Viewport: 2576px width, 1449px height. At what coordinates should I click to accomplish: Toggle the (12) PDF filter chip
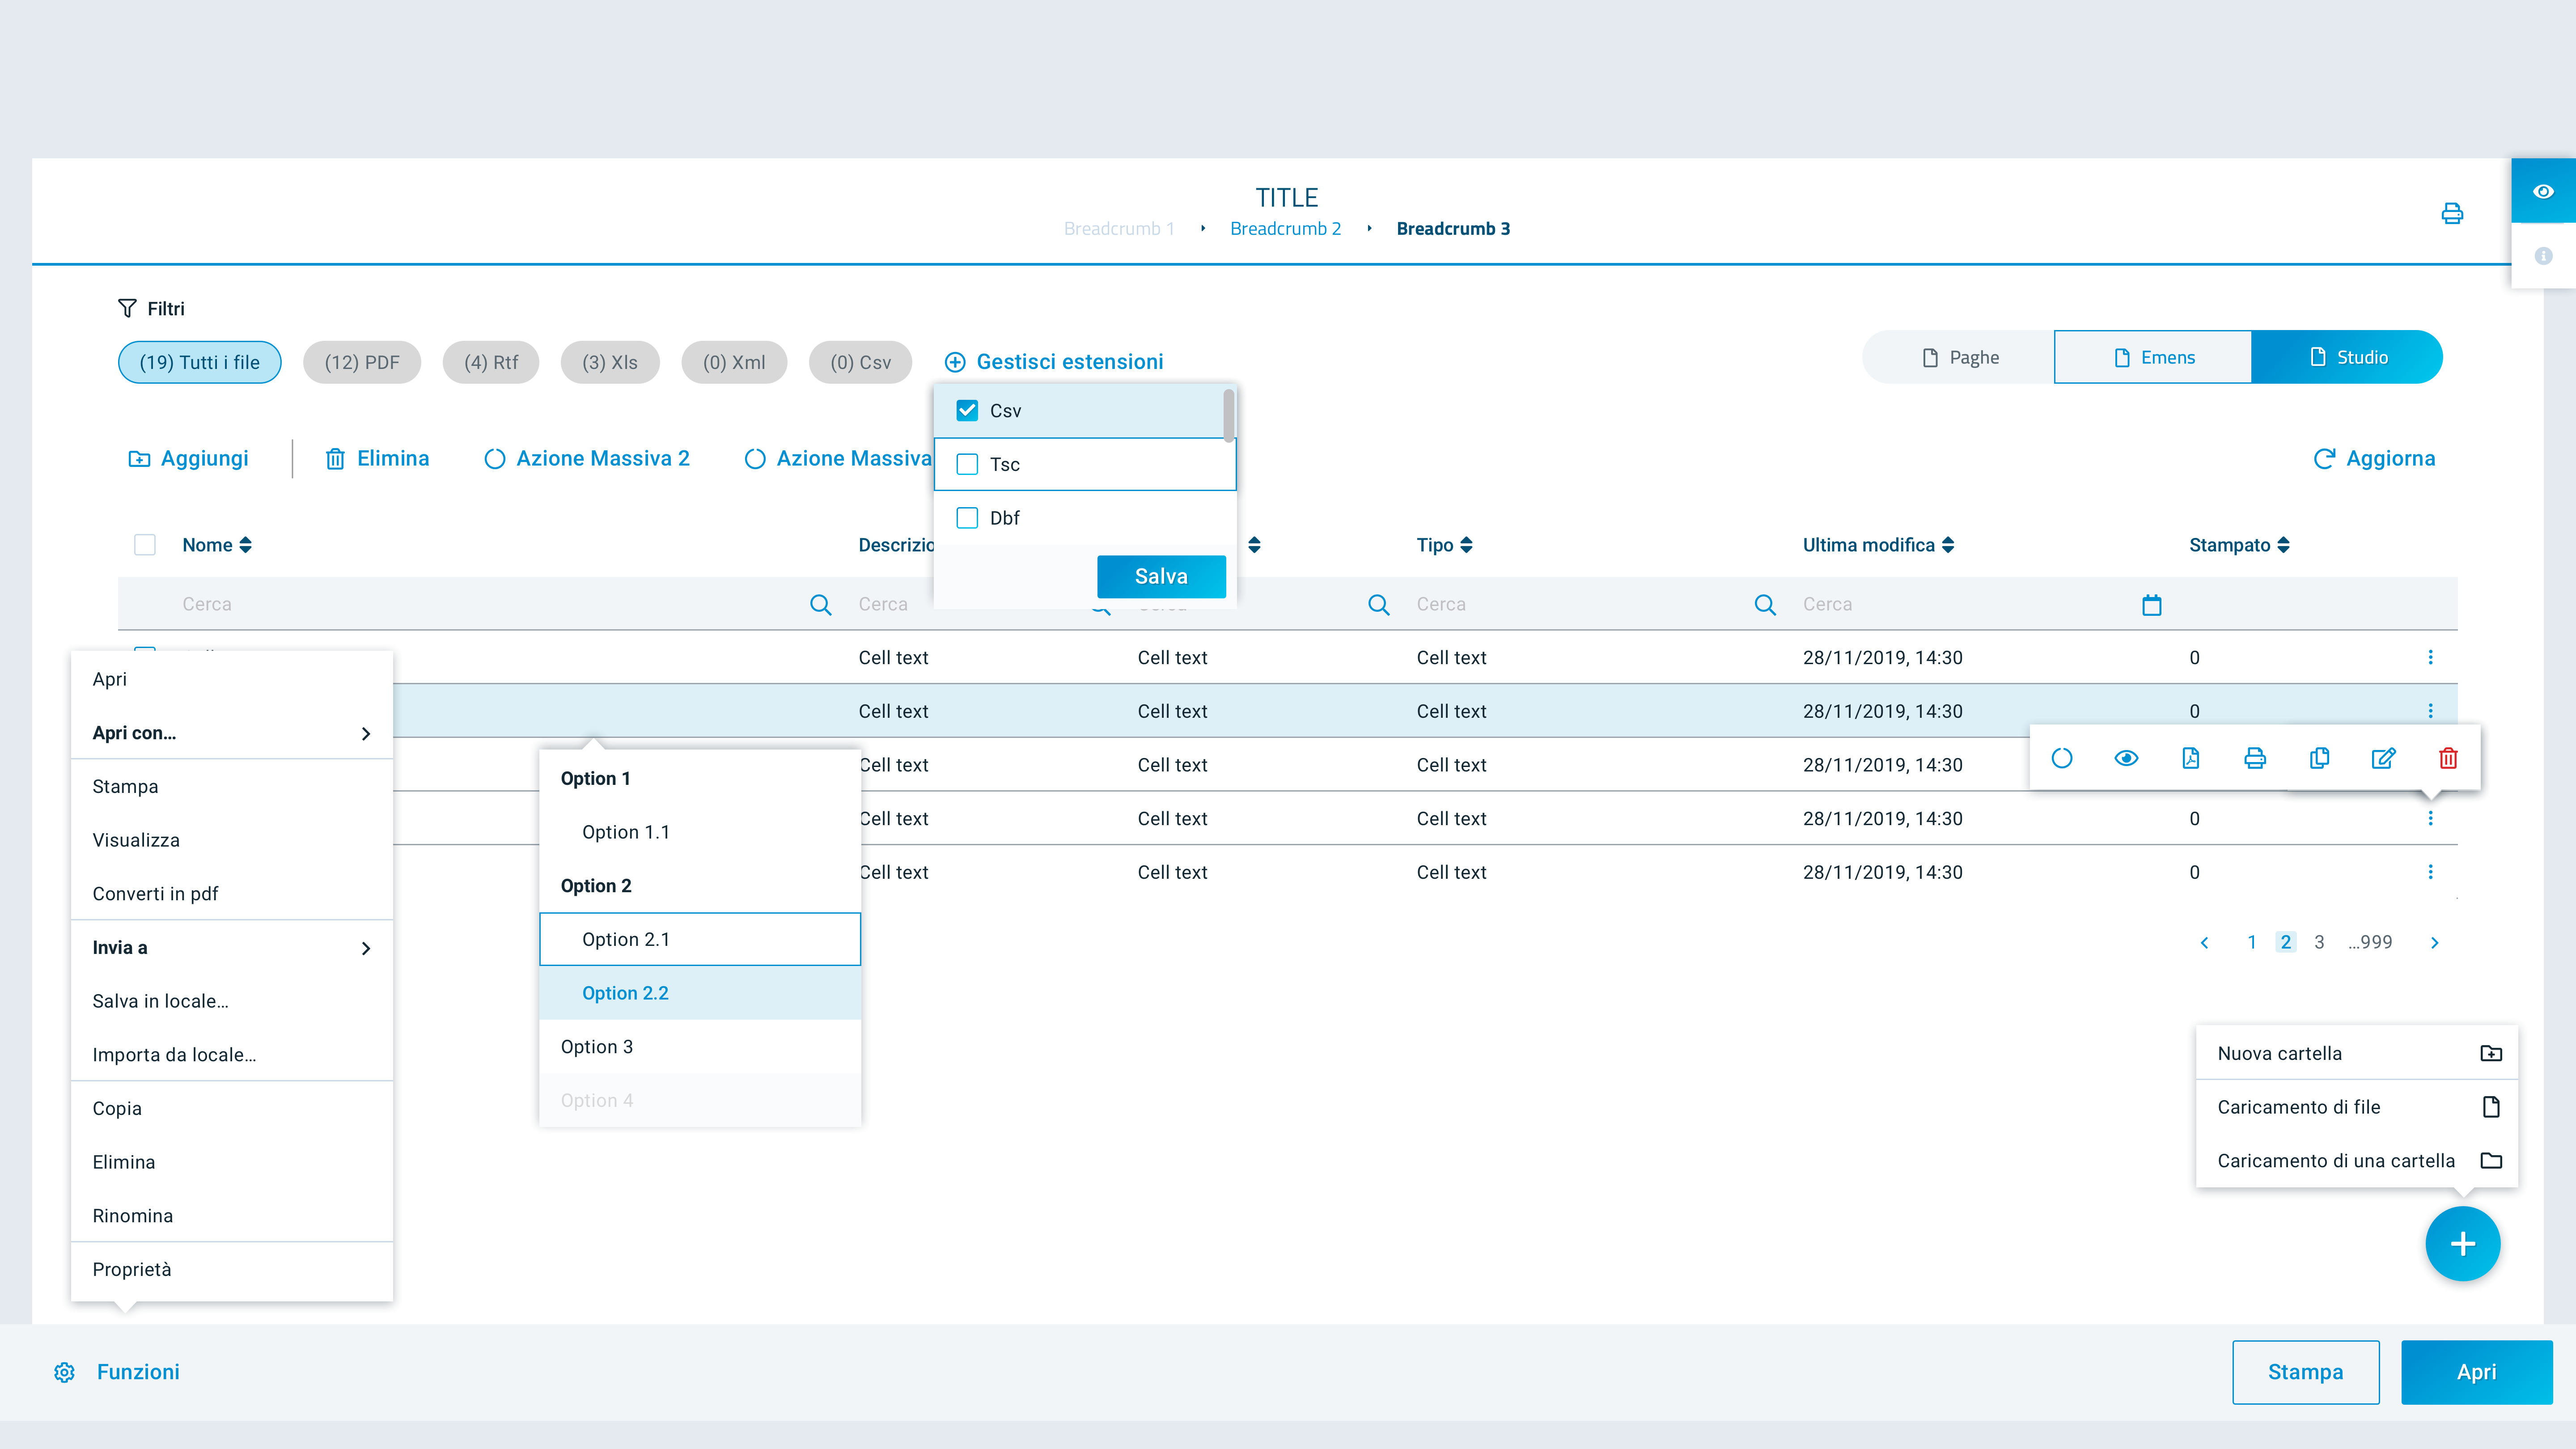tap(362, 362)
